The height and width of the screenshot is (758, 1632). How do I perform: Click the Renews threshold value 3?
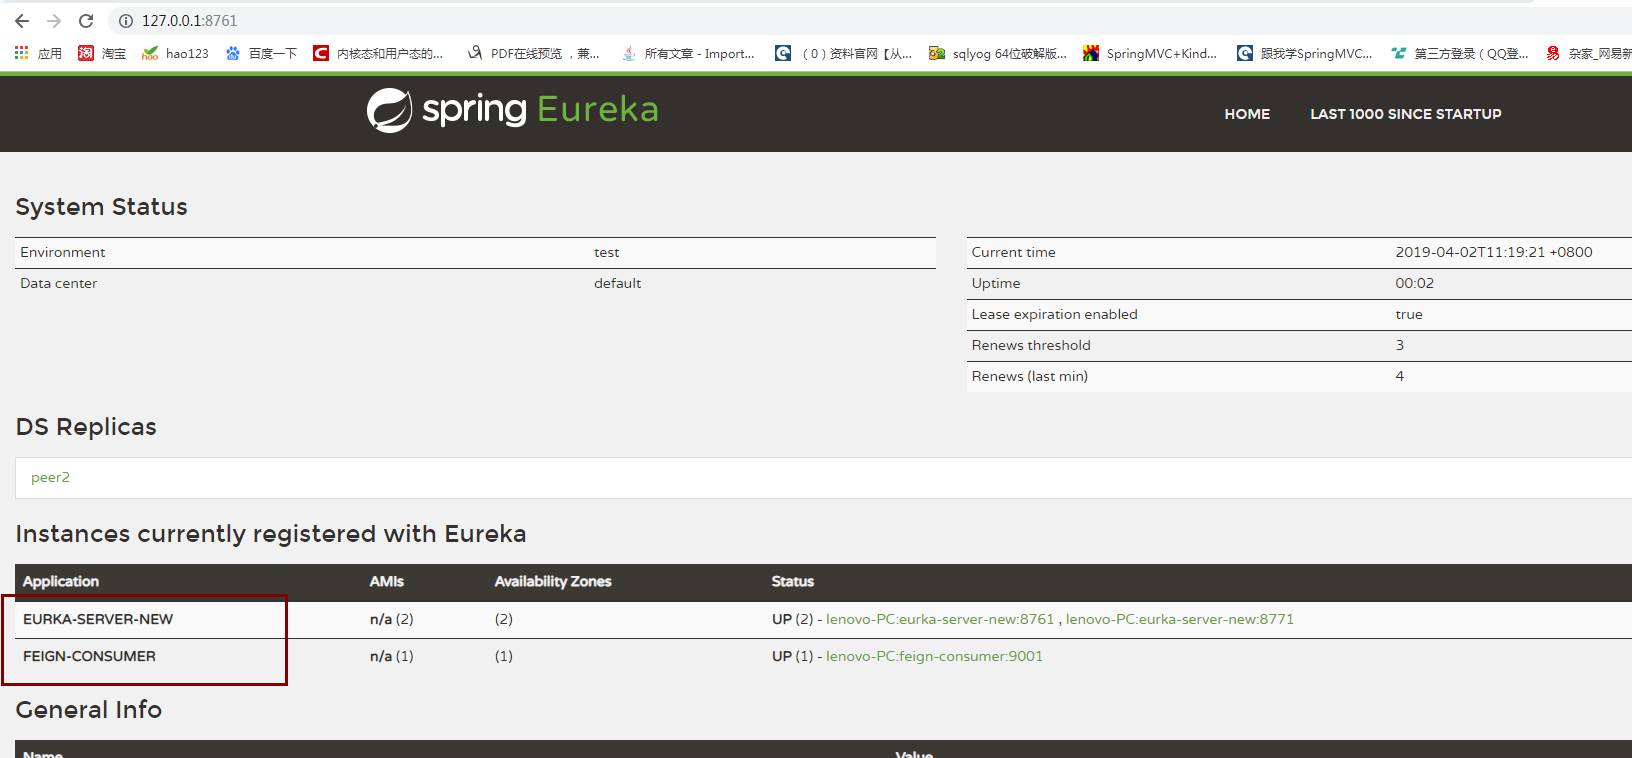click(x=1400, y=345)
